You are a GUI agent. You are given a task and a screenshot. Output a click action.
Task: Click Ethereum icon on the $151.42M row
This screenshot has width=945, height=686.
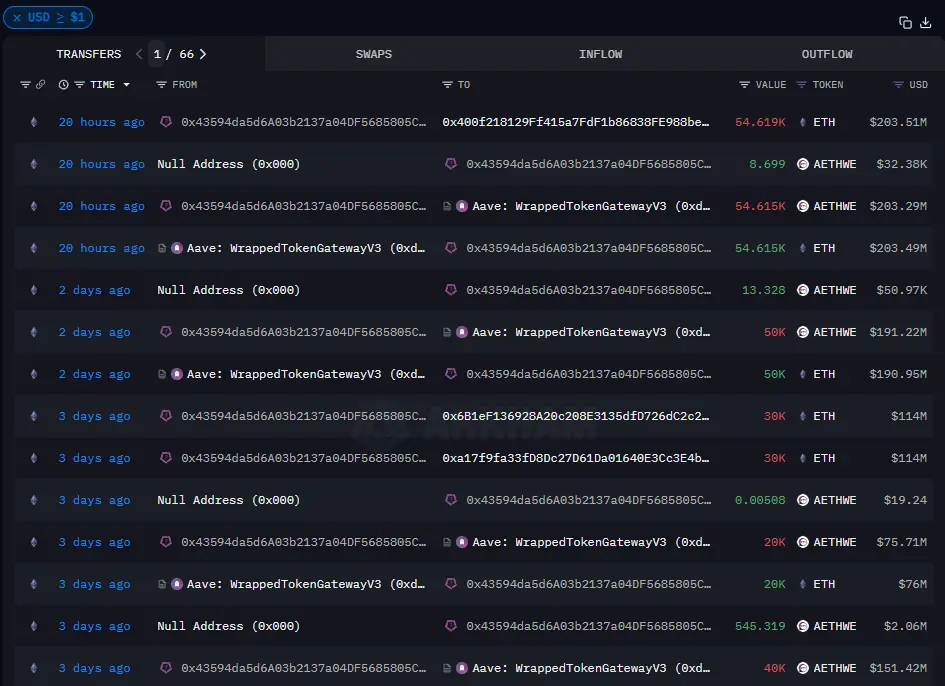click(x=34, y=668)
